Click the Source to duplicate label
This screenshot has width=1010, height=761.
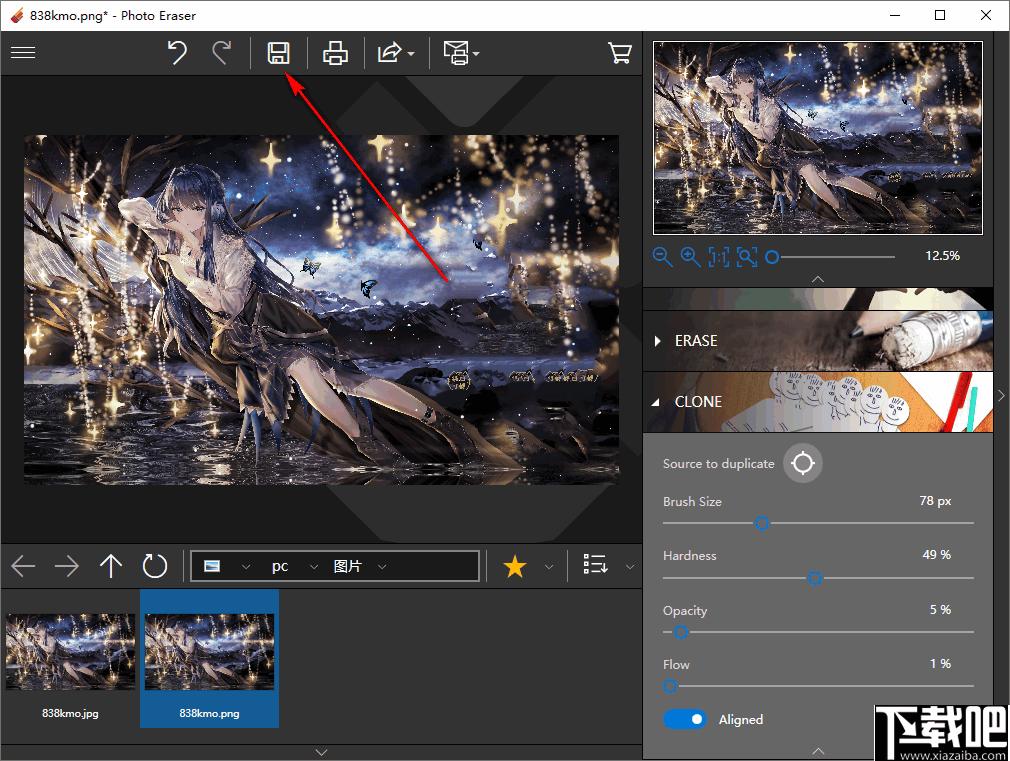coord(718,463)
